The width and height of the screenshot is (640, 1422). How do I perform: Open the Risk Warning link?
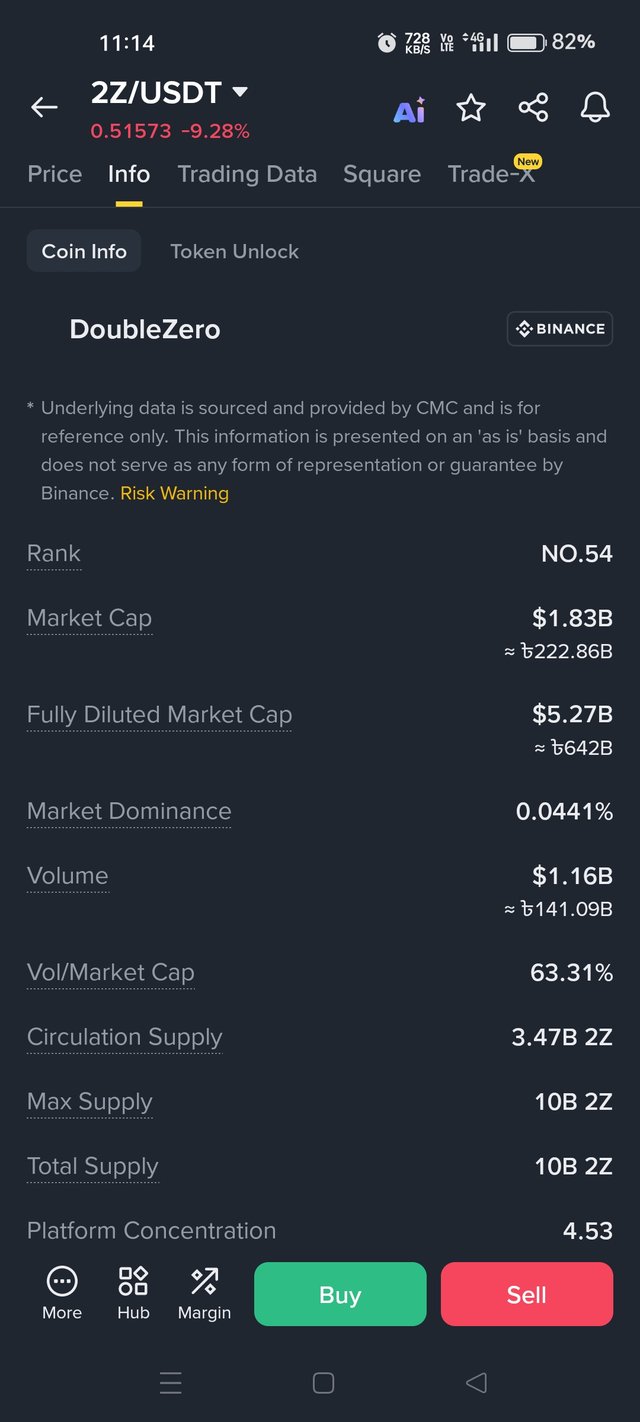point(174,493)
